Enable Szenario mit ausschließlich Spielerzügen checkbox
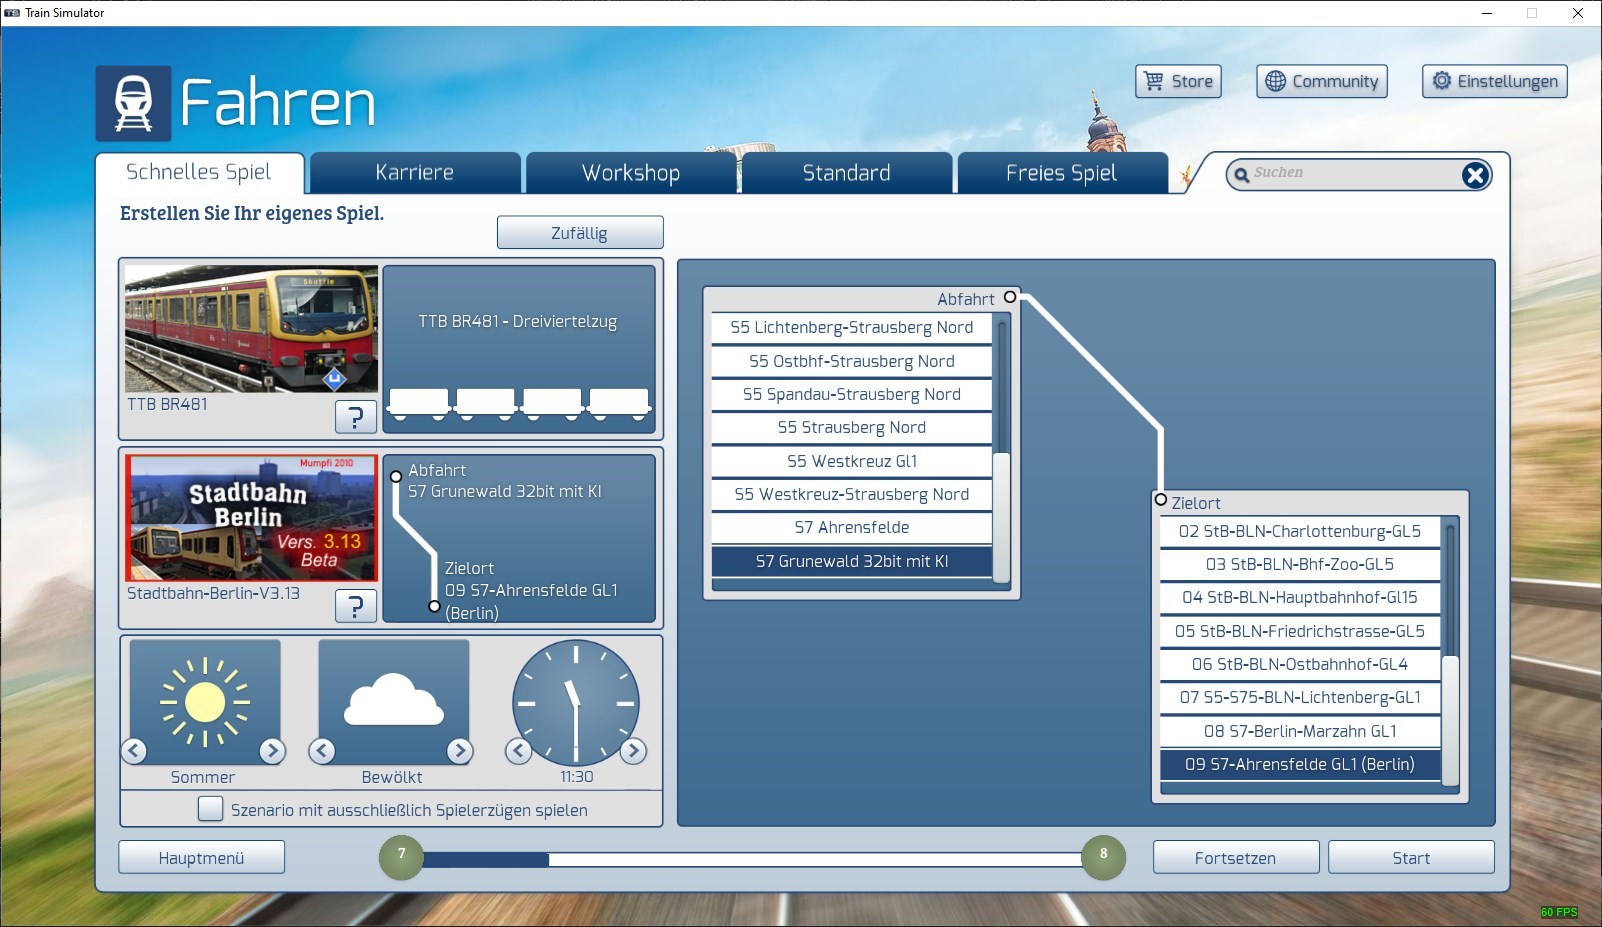 click(210, 809)
